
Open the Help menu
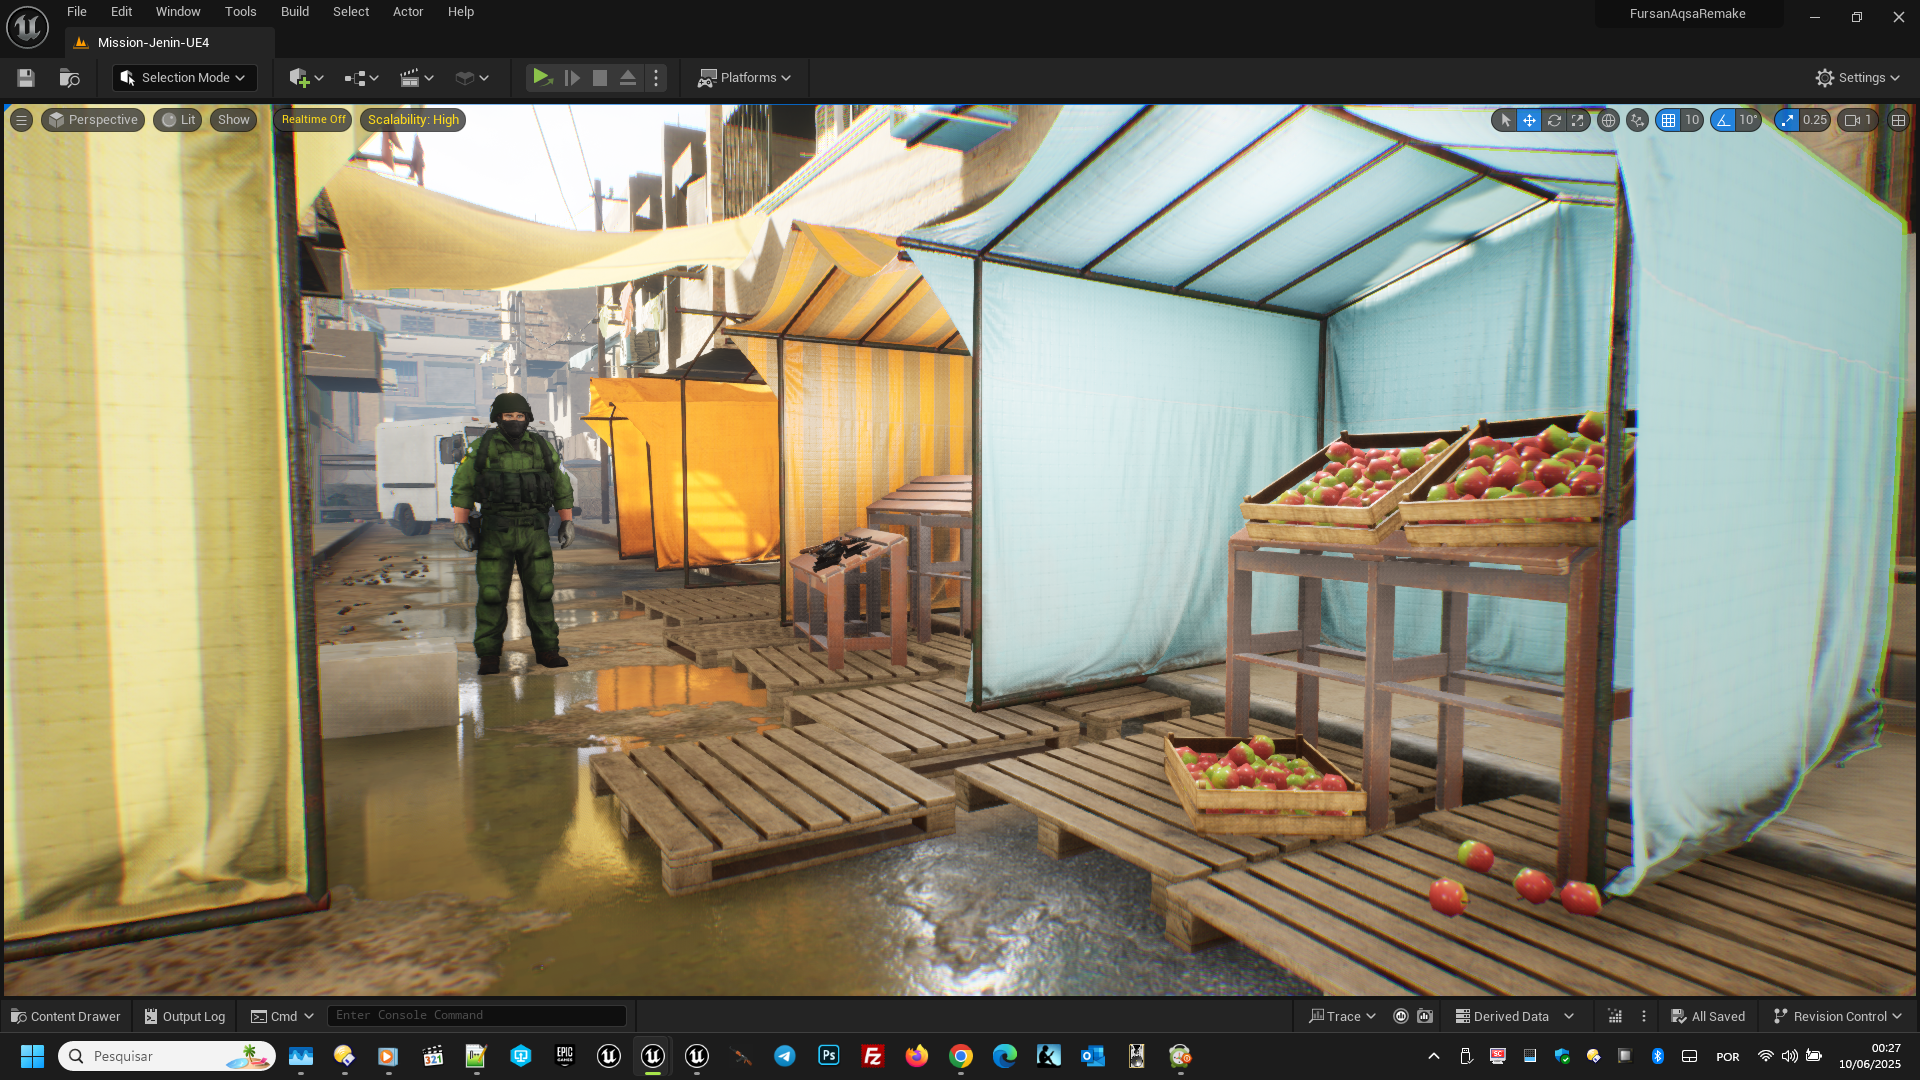(x=461, y=12)
